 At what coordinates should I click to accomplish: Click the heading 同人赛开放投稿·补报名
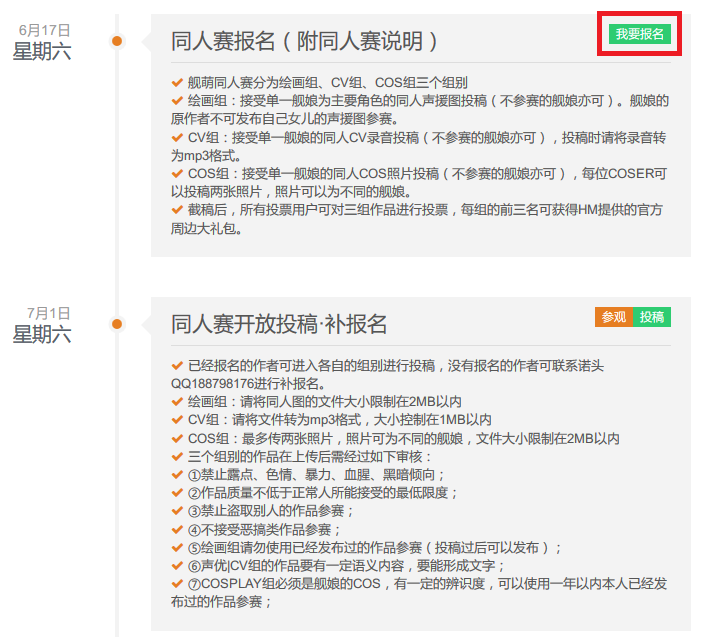coord(279,324)
